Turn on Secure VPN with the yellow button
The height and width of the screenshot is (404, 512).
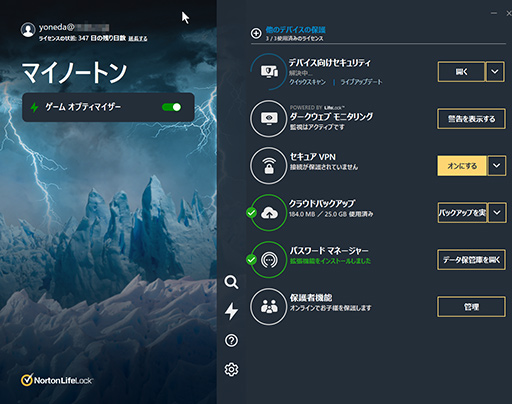point(462,166)
